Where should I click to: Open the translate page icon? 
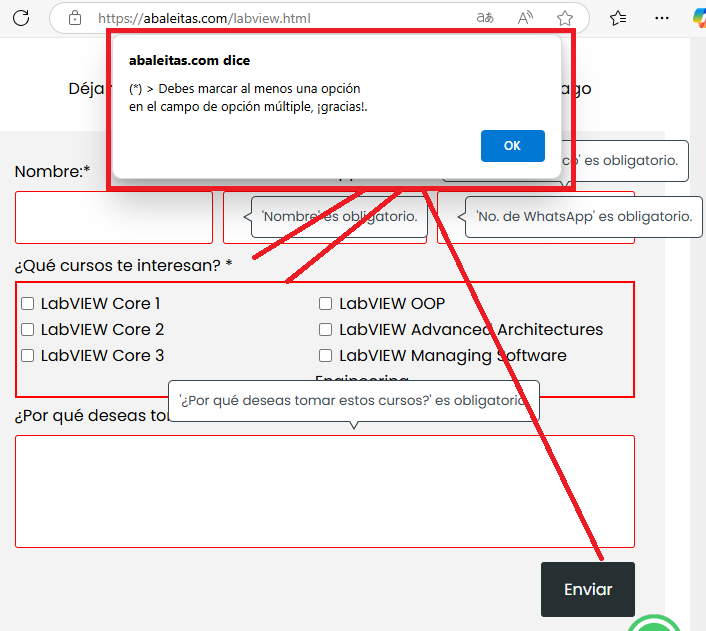coord(485,18)
